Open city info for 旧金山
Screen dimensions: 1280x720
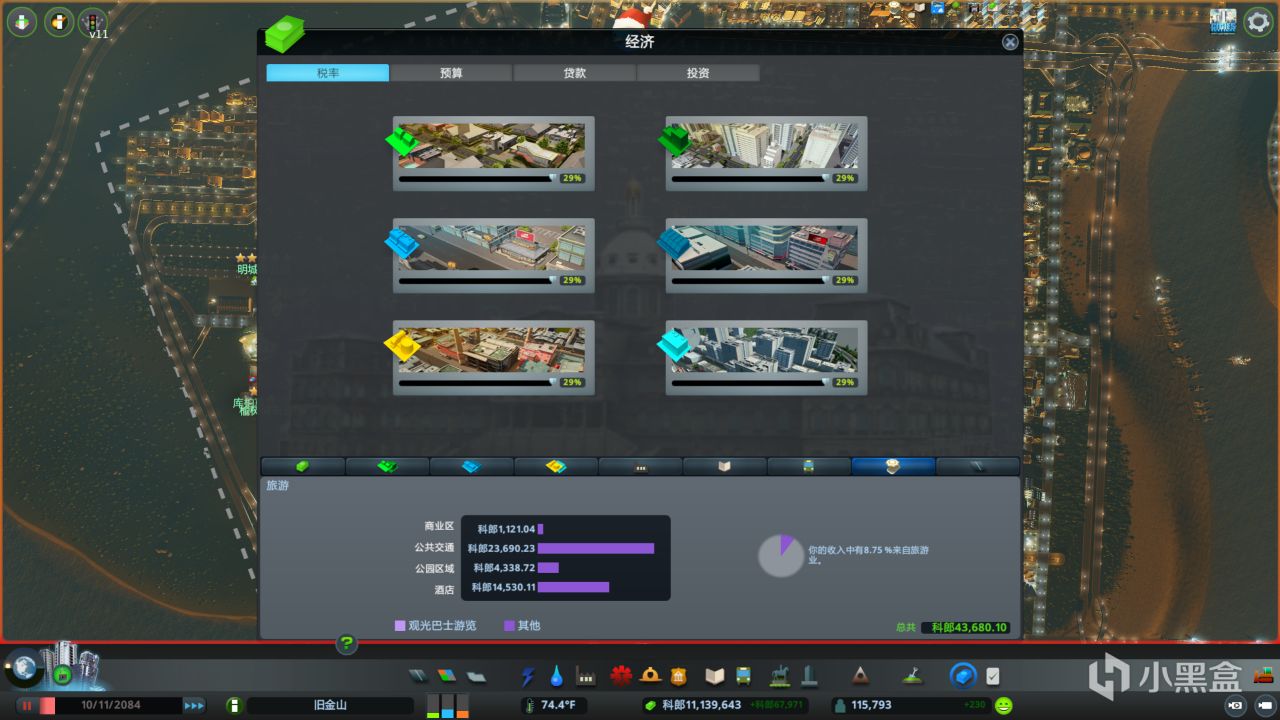(233, 705)
